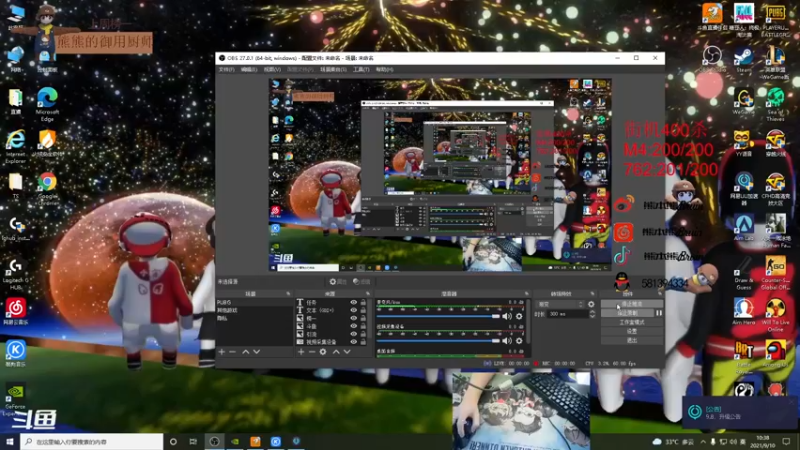Pop out the controls dock panel
Viewport: 800px width, 450px height.
point(660,294)
